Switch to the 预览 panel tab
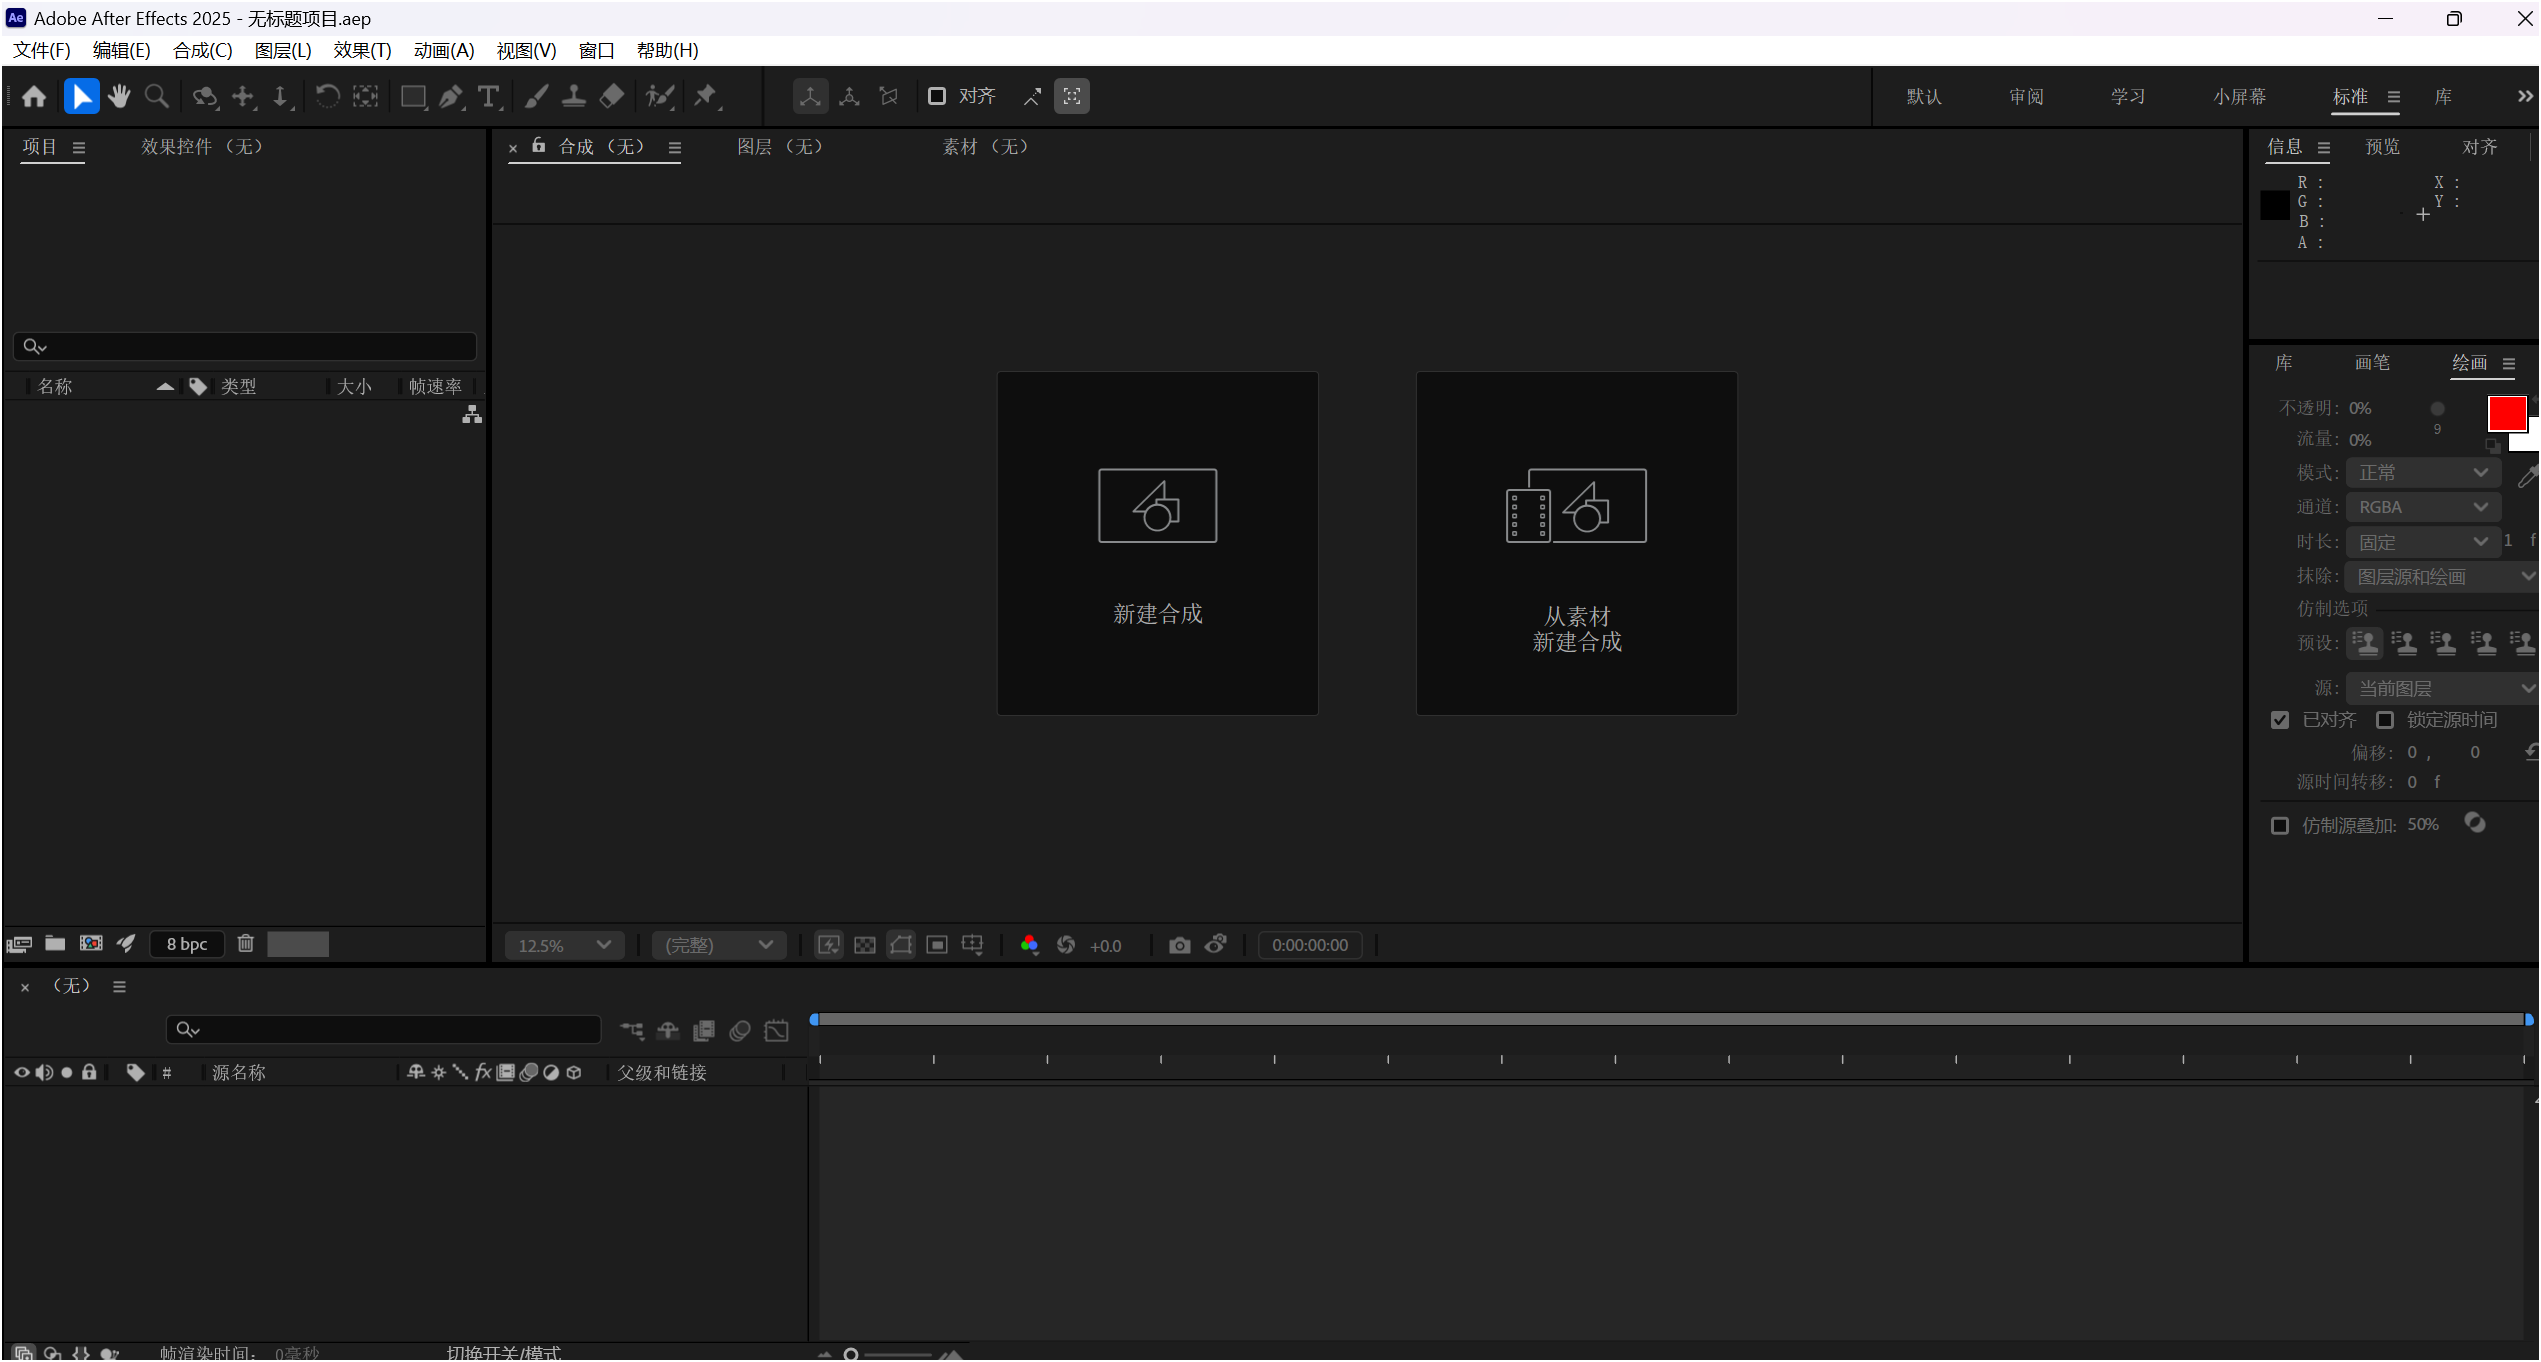 click(x=2382, y=147)
